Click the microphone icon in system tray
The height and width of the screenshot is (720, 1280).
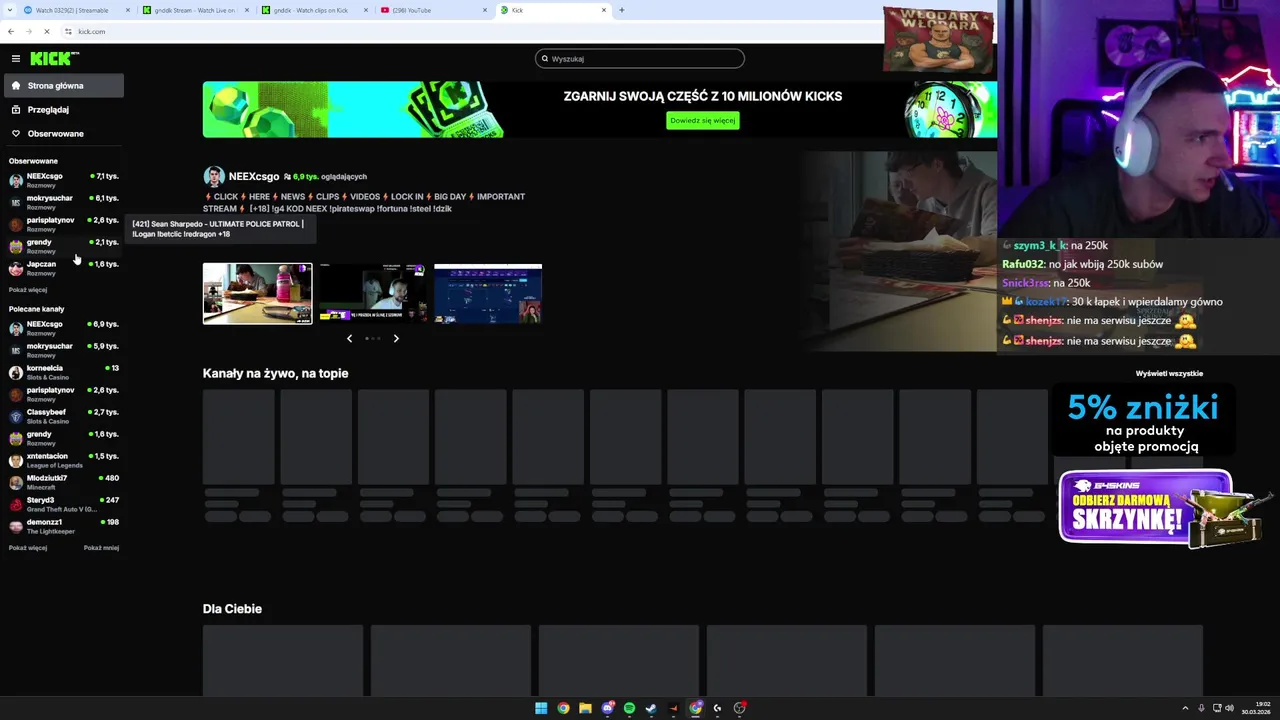pos(1201,708)
